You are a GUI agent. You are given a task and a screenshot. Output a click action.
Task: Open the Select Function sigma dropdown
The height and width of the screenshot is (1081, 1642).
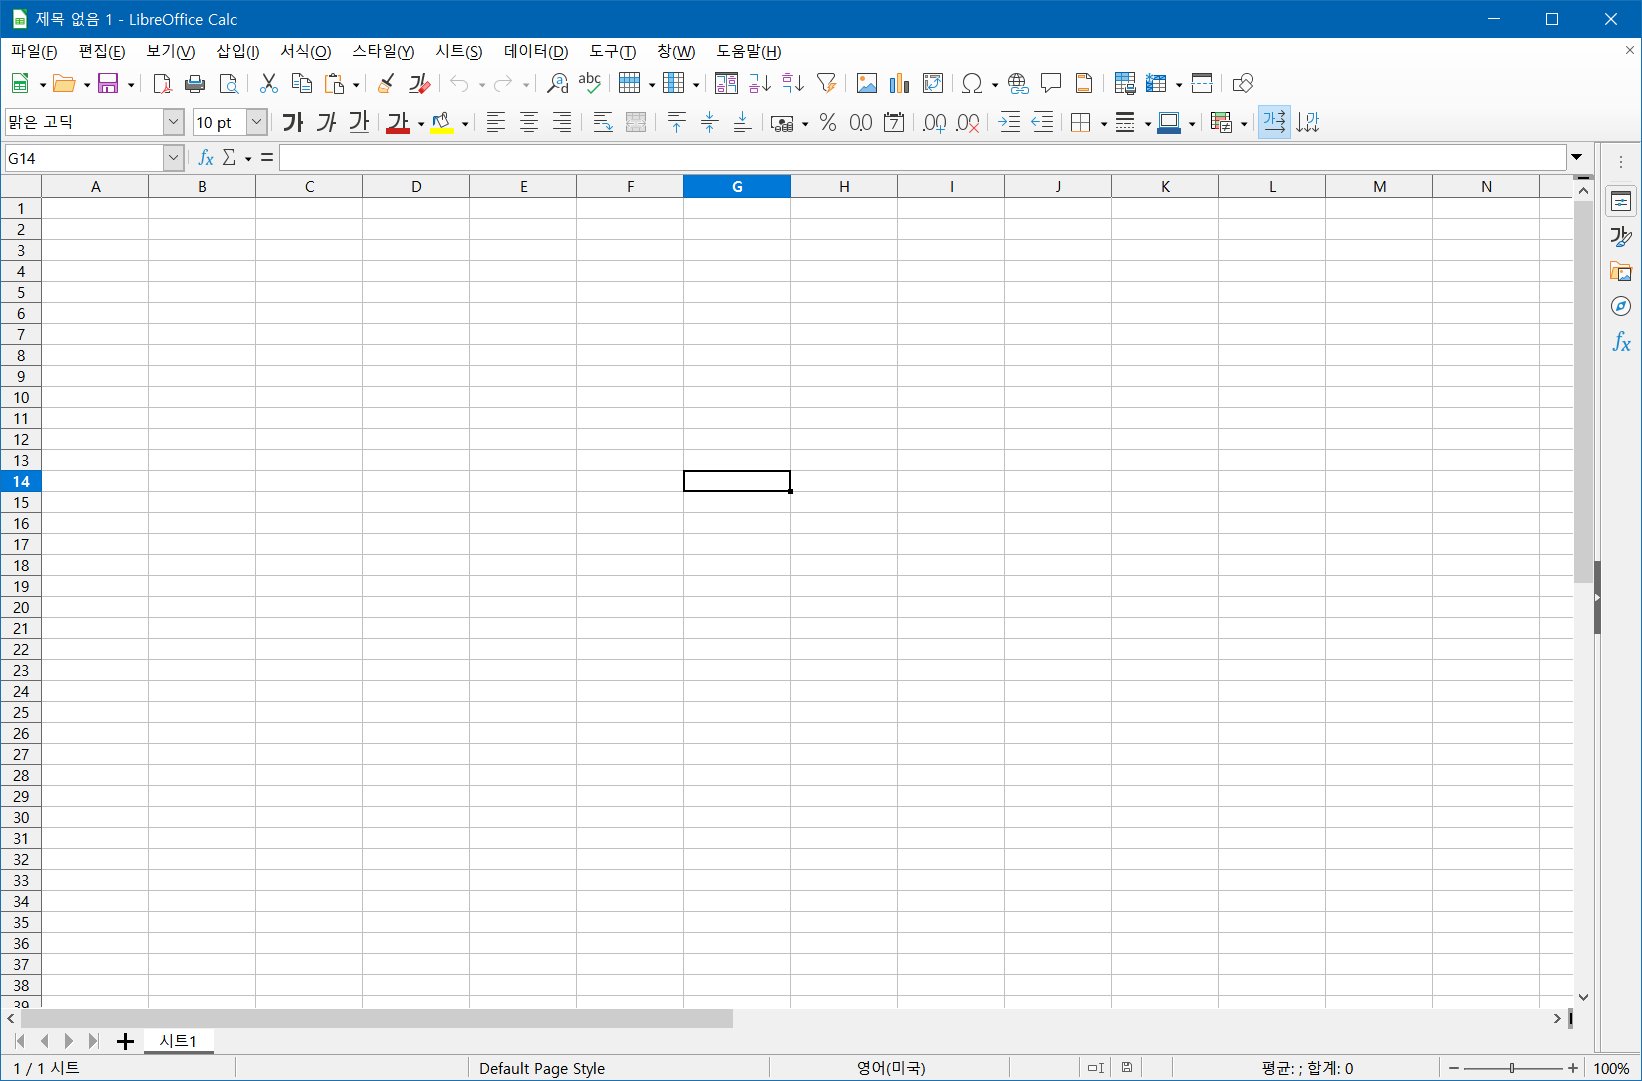(x=248, y=159)
